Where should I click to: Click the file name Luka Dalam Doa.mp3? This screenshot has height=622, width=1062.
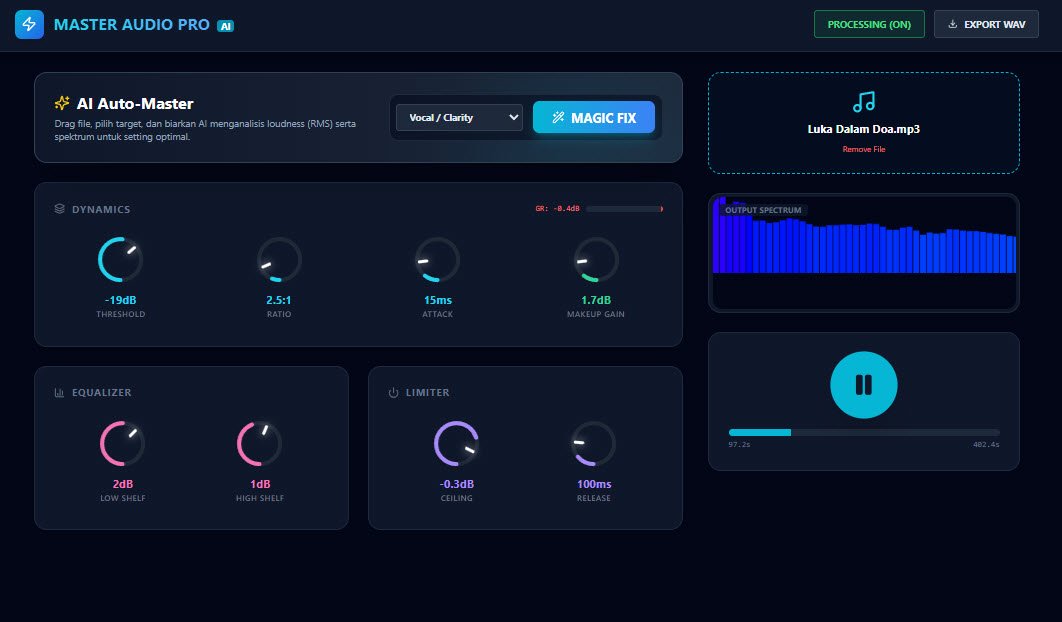pos(864,129)
